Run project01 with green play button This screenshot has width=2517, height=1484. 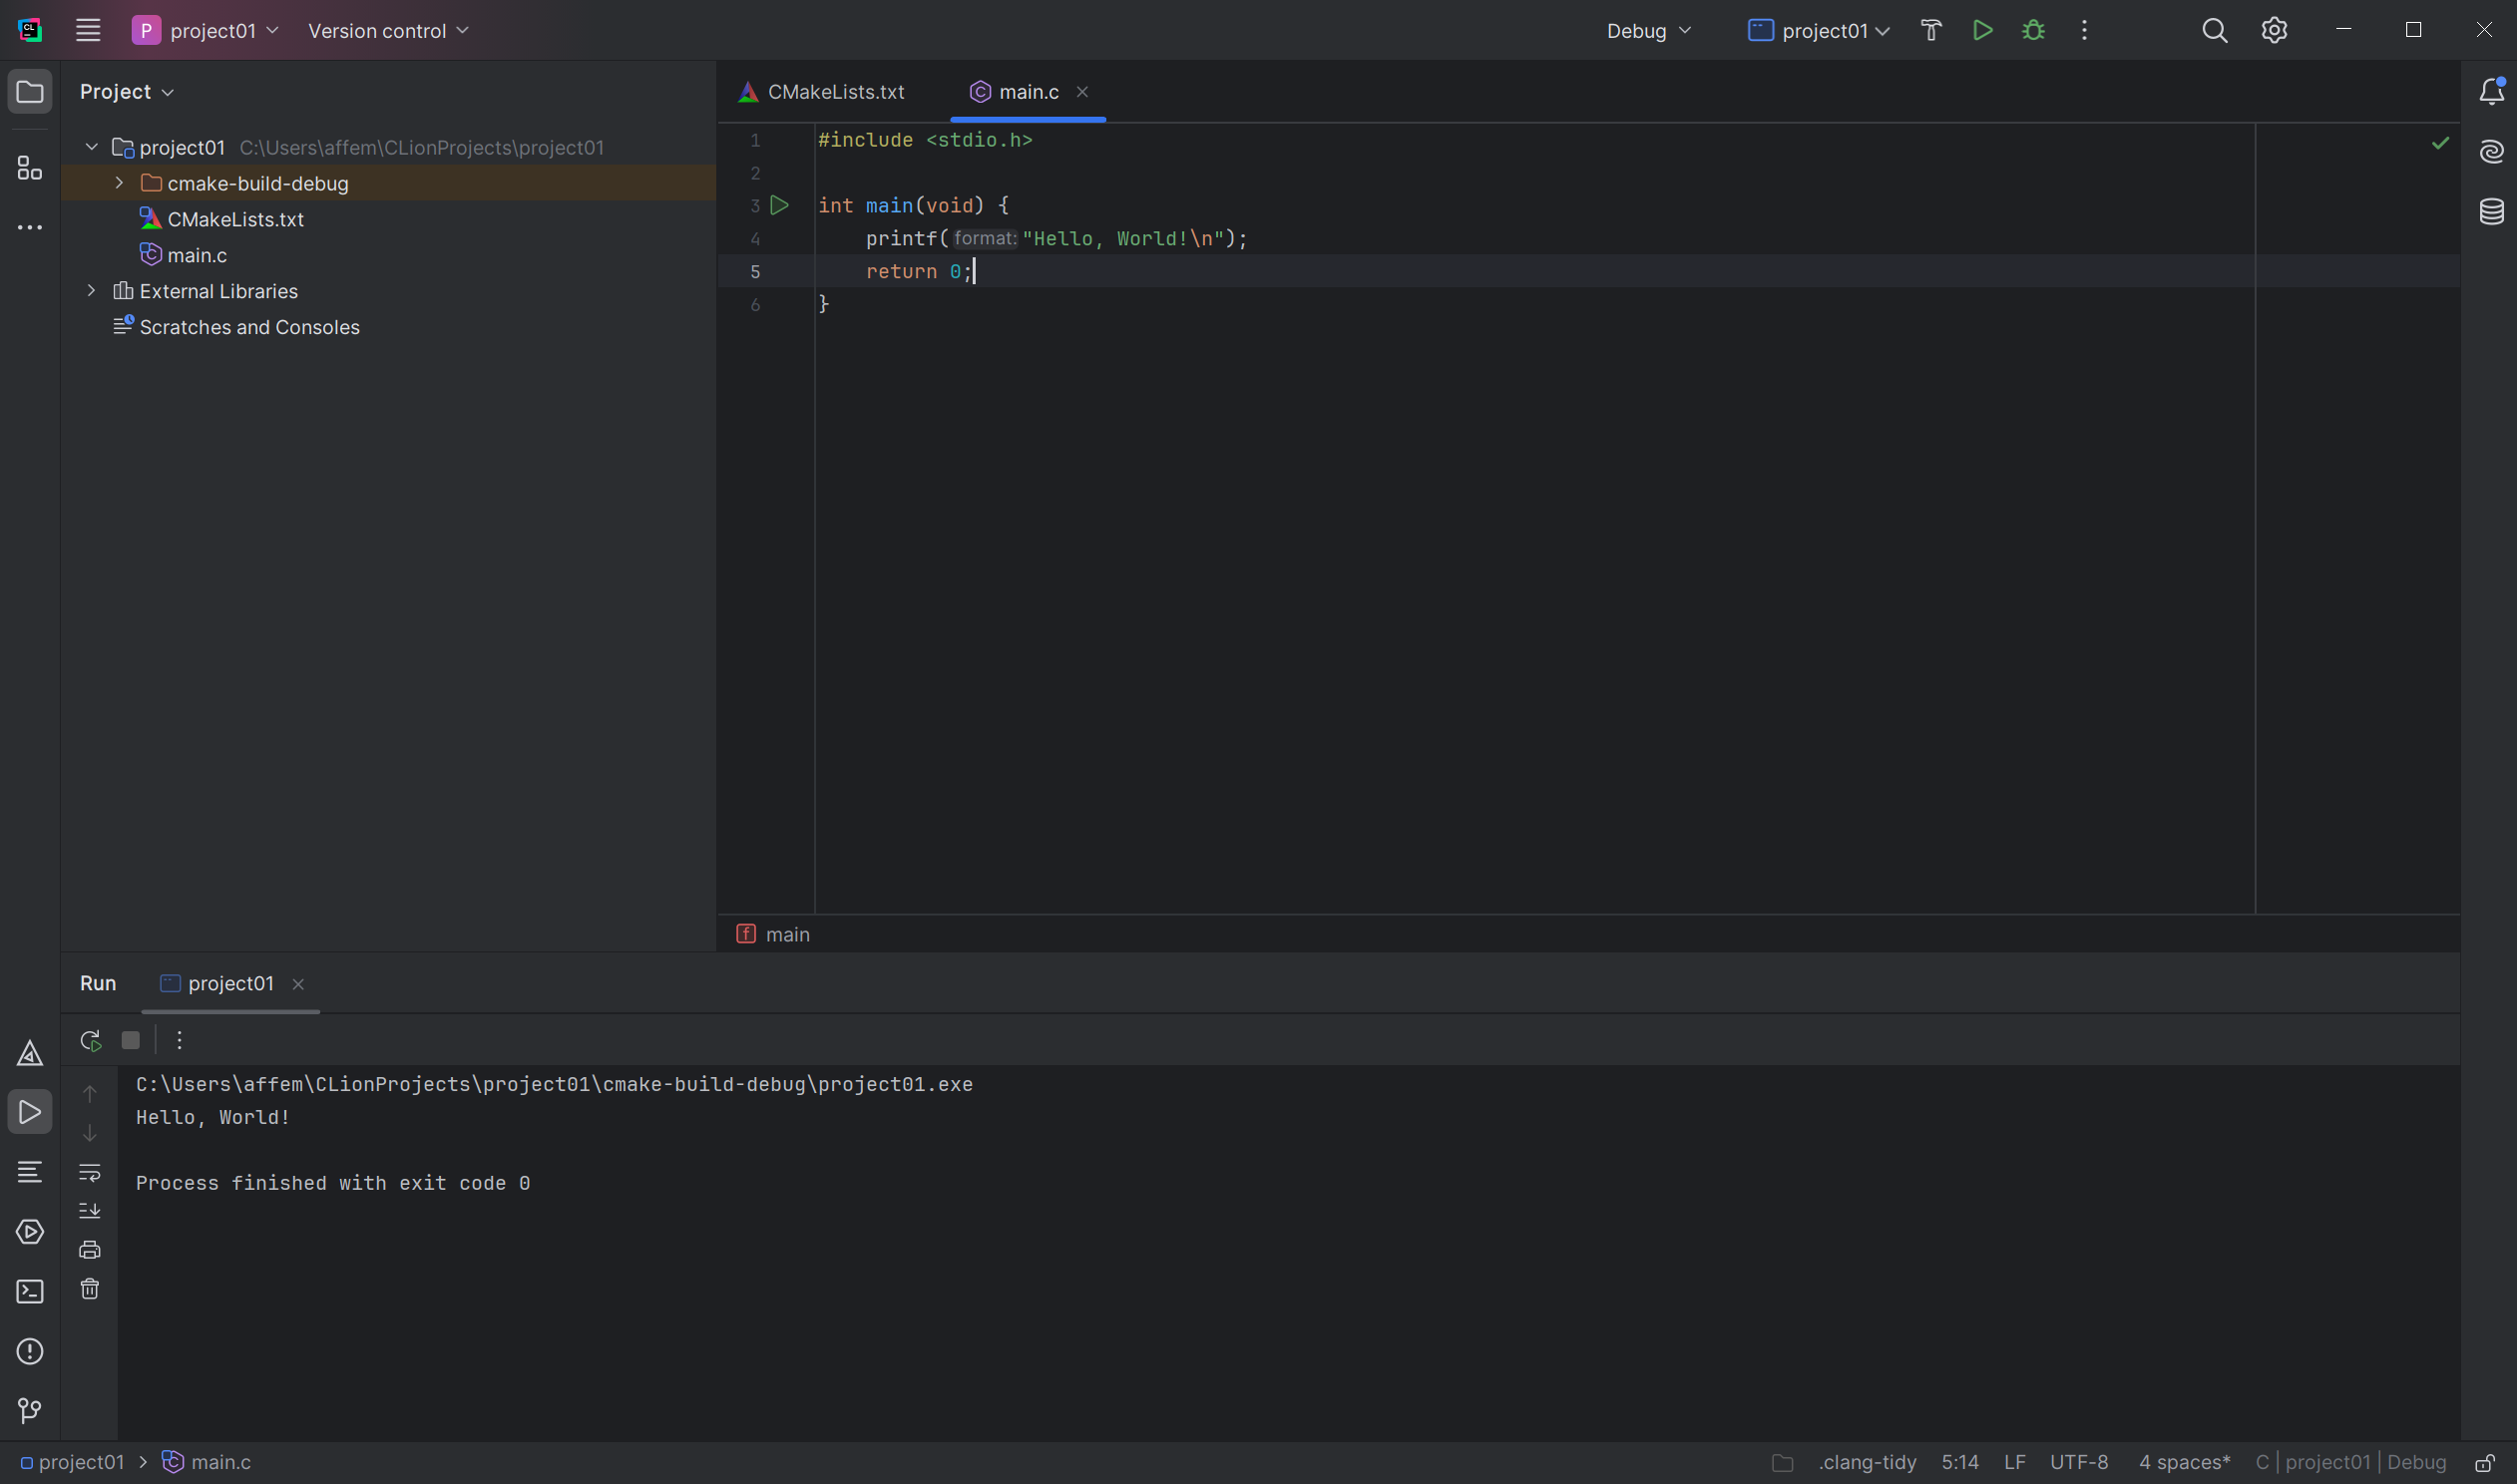1982,31
